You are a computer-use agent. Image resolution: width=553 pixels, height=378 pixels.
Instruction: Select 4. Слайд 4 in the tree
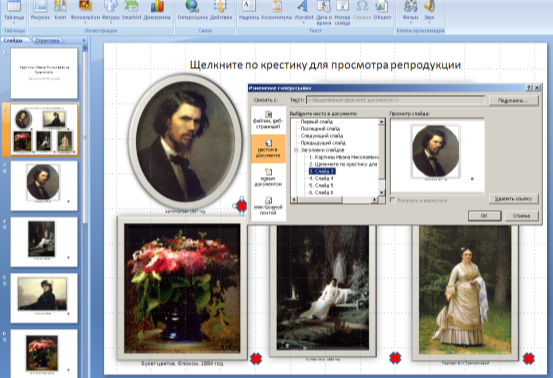[x=321, y=178]
